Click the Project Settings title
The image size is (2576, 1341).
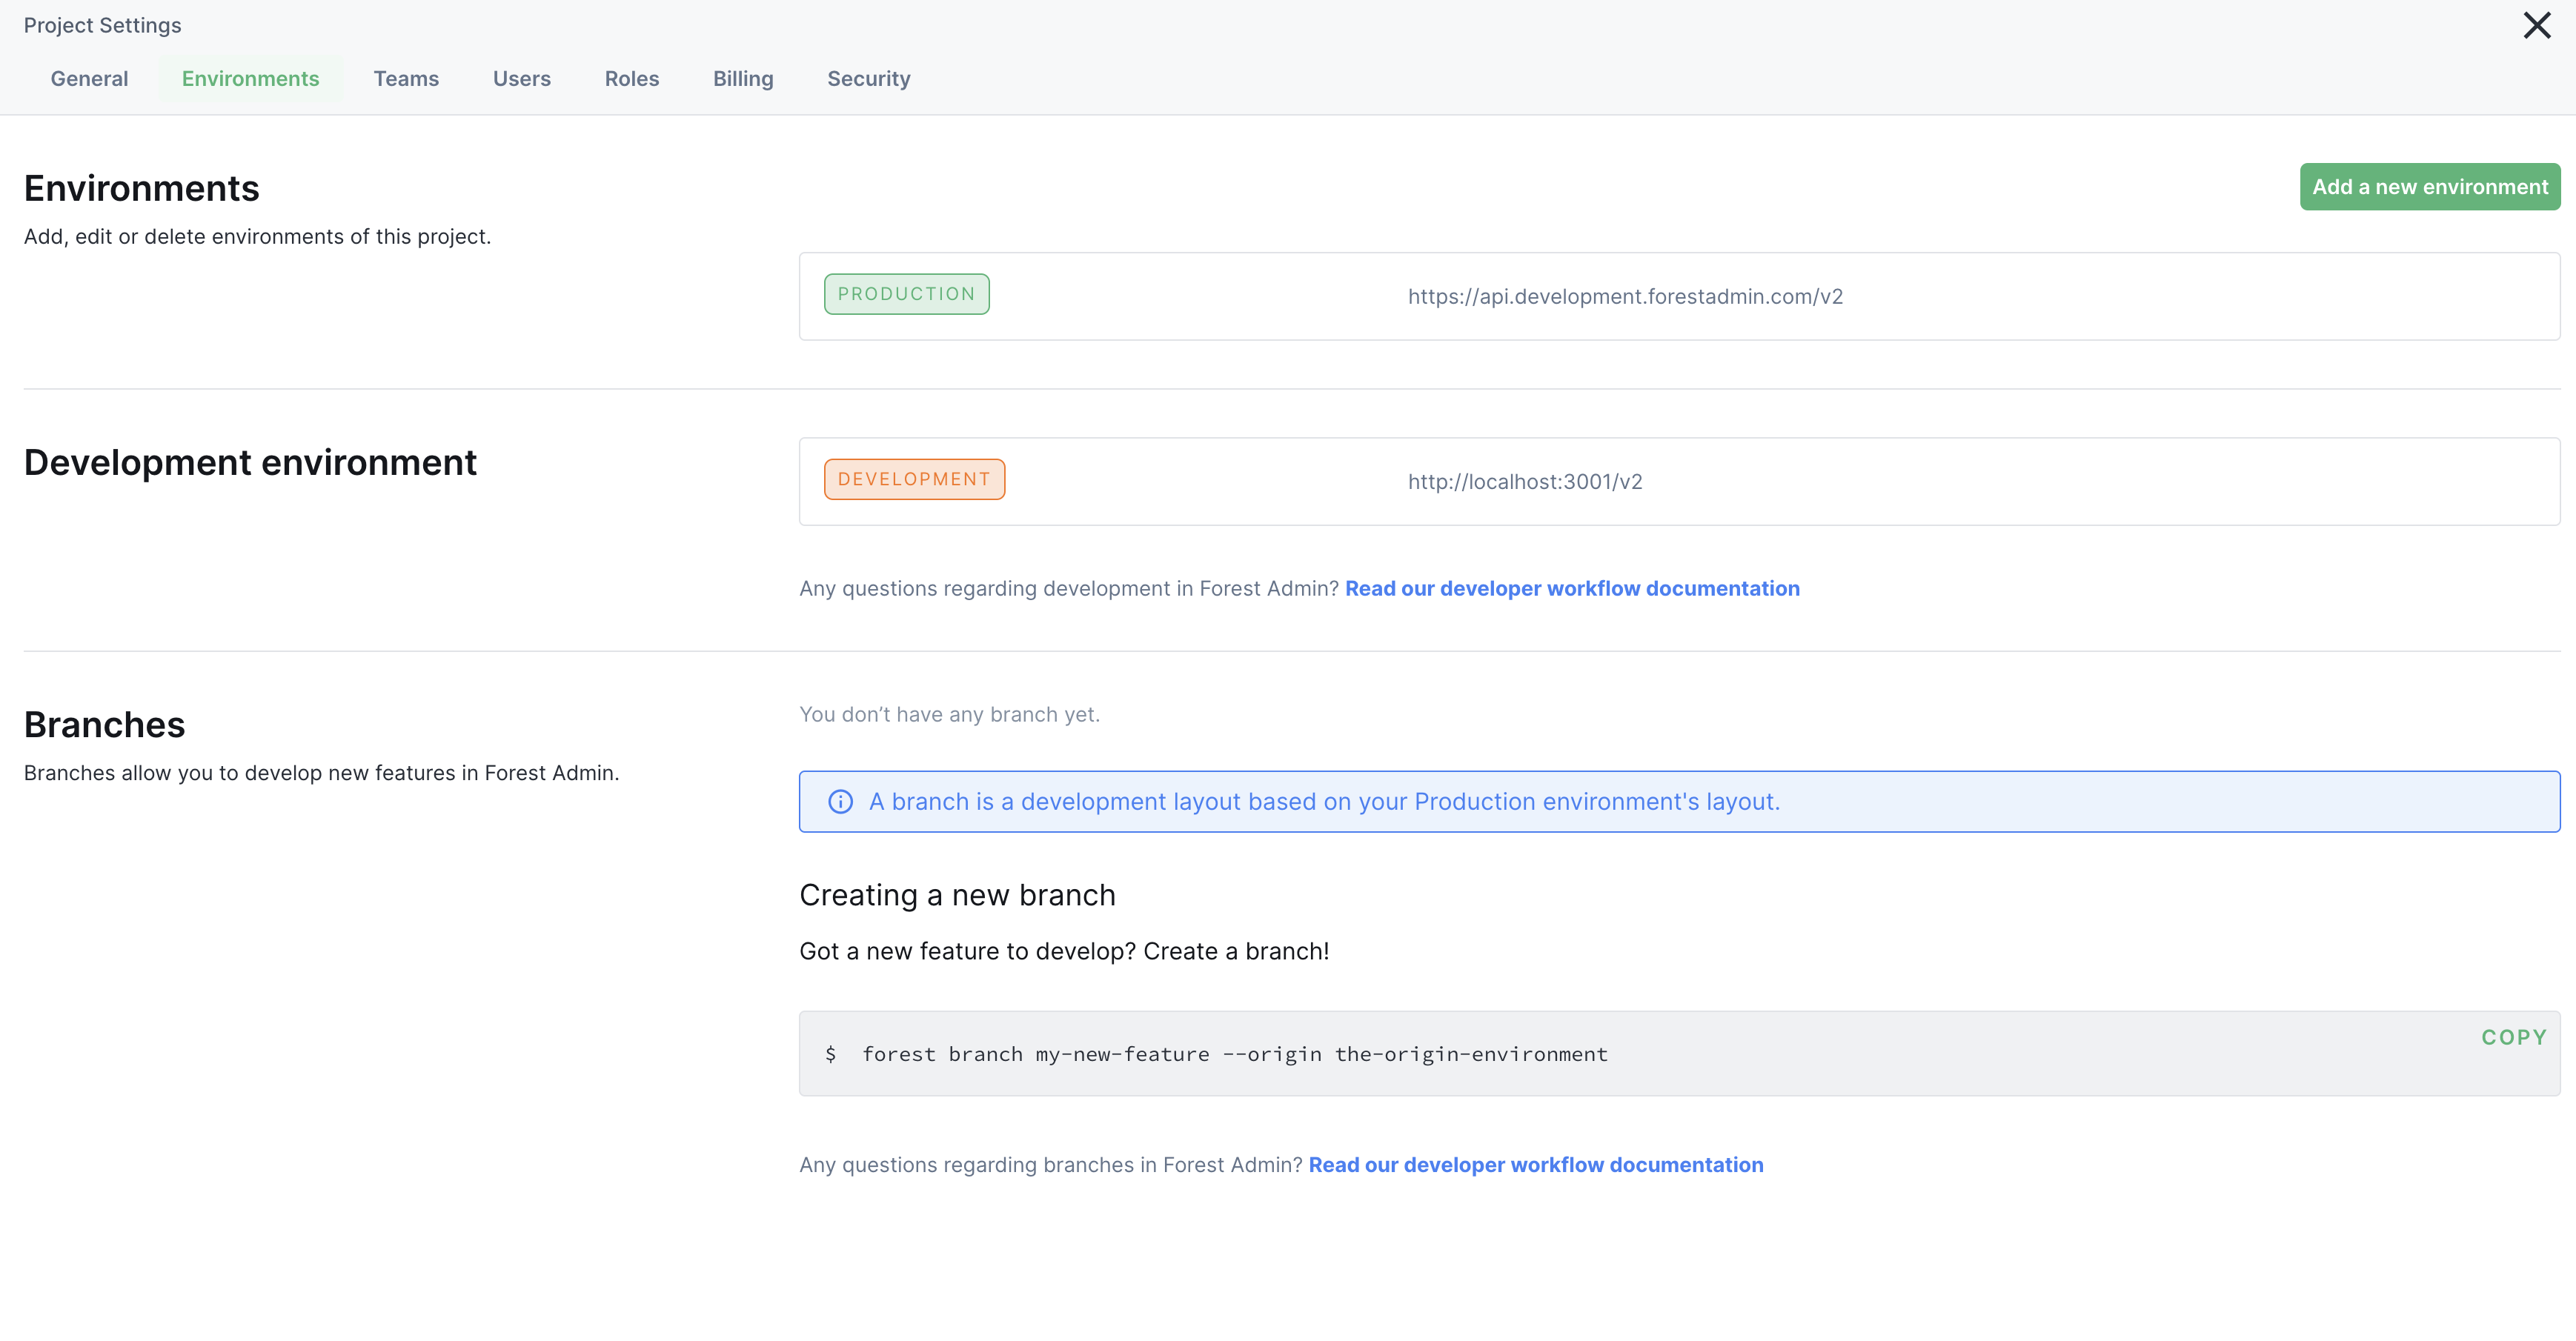pos(102,26)
